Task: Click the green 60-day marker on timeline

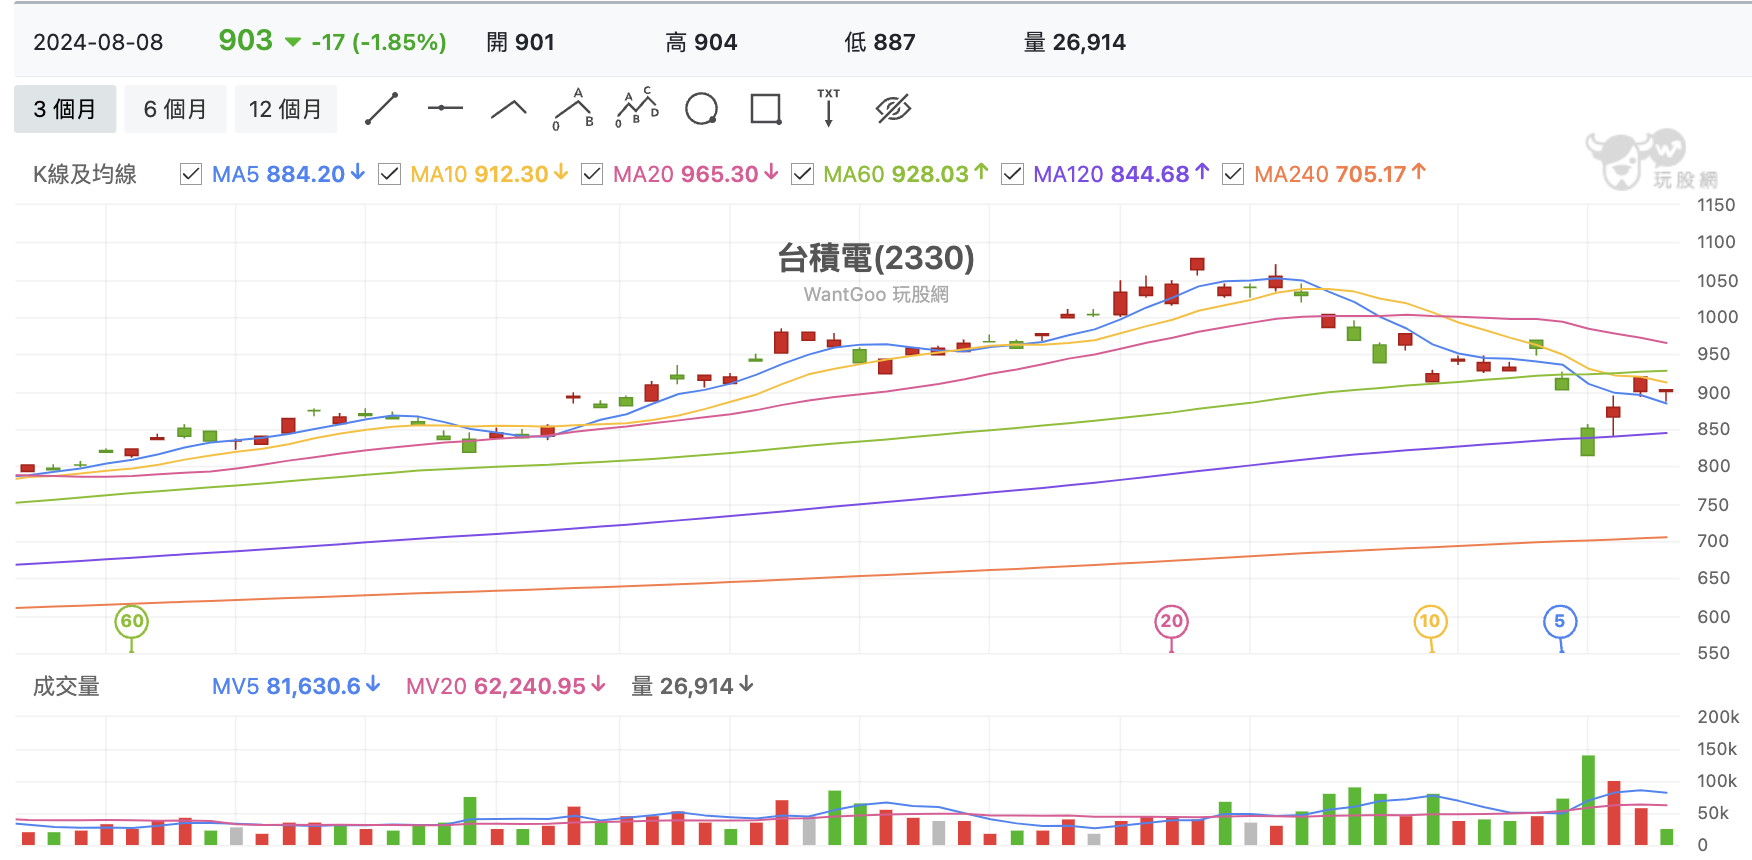Action: [132, 621]
